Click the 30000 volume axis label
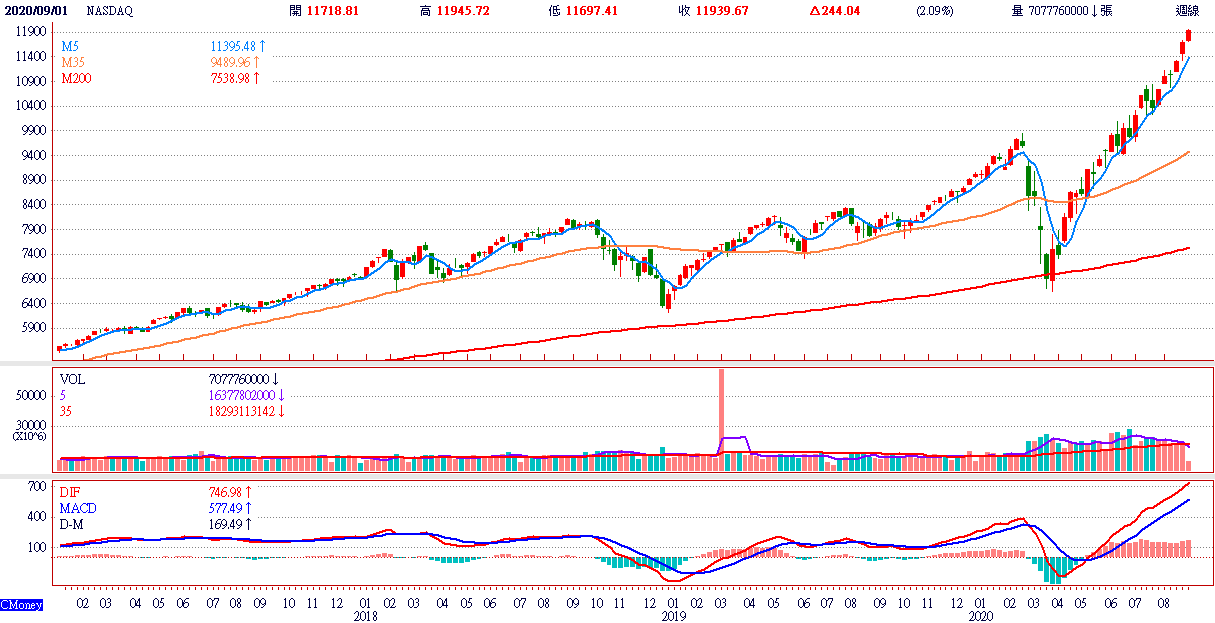The image size is (1215, 623). click(x=33, y=425)
